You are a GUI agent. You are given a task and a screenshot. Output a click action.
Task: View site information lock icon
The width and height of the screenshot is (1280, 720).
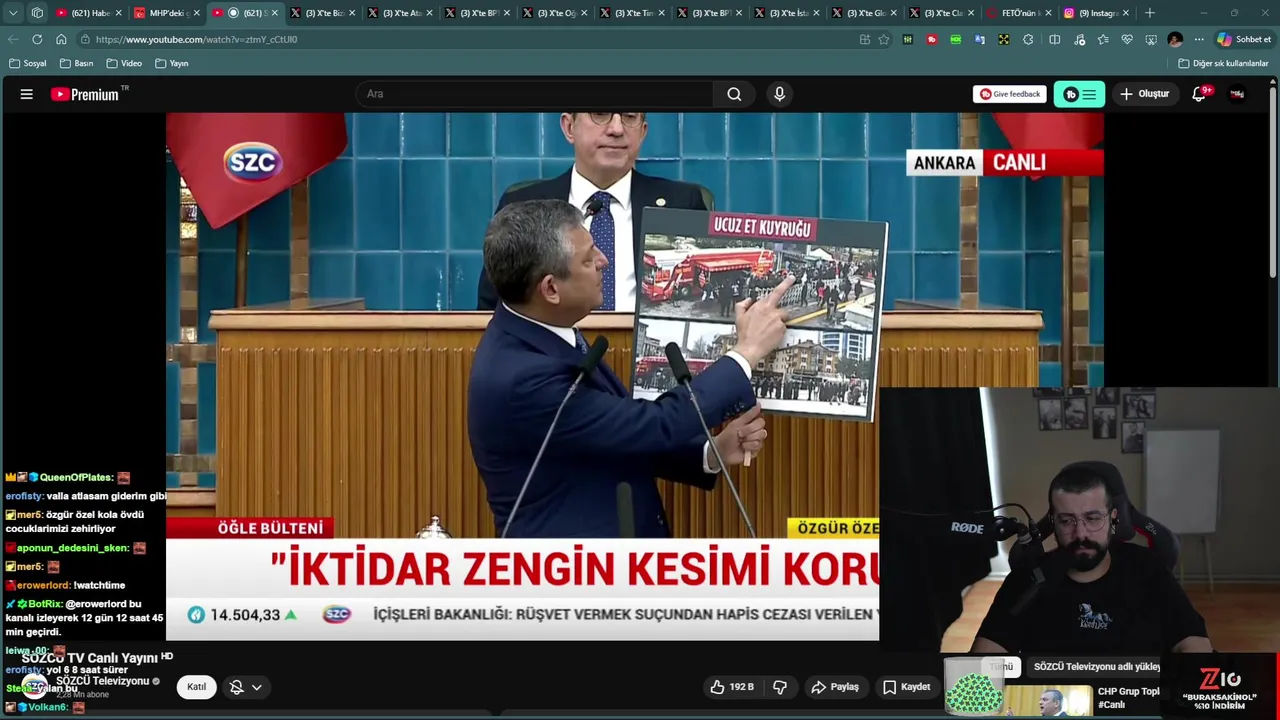86,39
